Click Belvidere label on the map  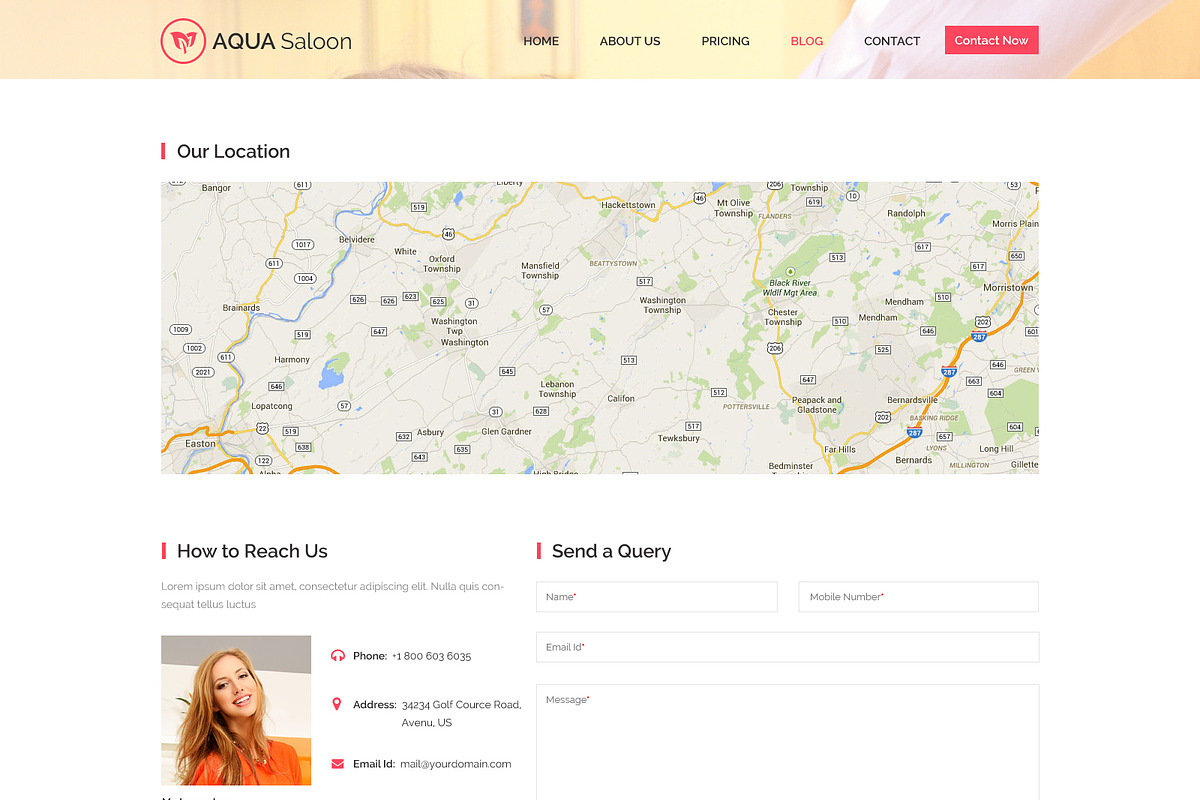(357, 240)
